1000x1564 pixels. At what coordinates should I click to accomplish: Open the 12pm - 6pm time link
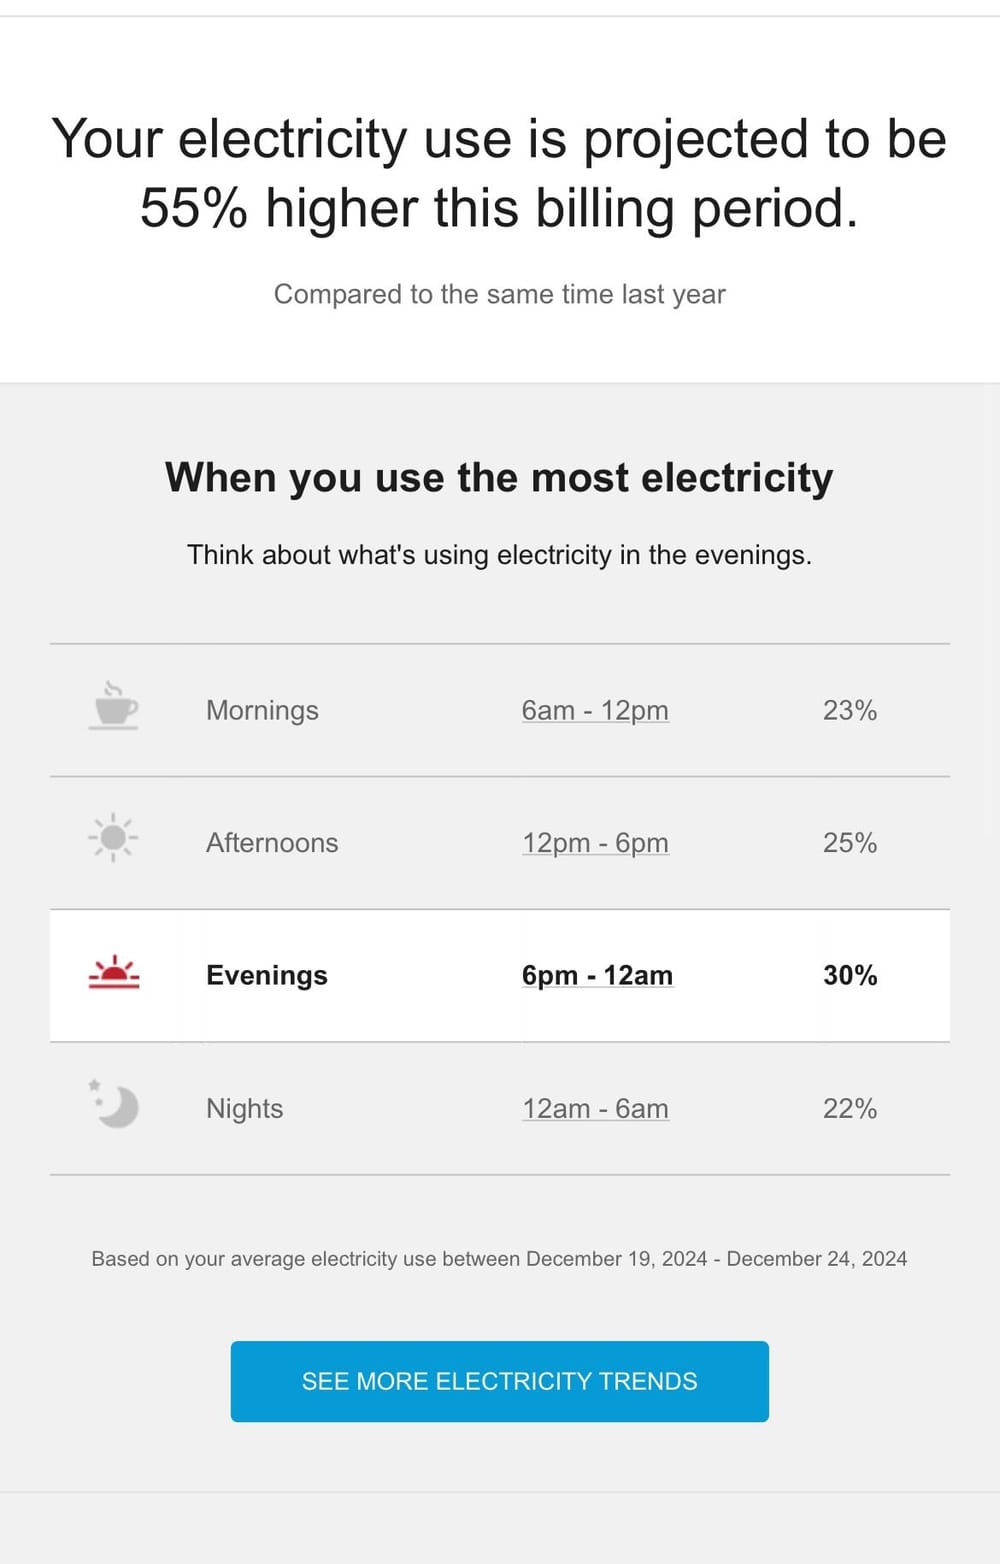click(595, 843)
